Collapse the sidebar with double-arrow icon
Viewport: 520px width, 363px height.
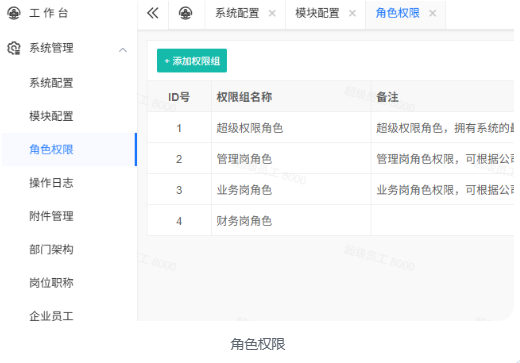click(x=153, y=13)
